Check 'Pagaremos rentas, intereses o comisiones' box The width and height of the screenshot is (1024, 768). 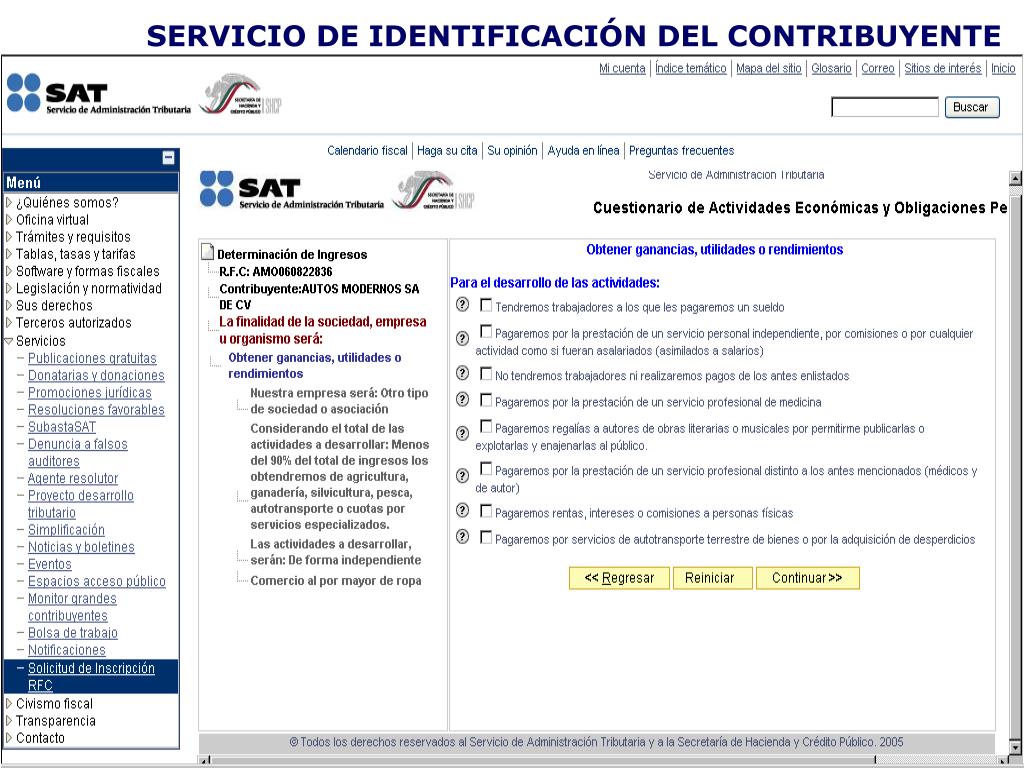[486, 511]
